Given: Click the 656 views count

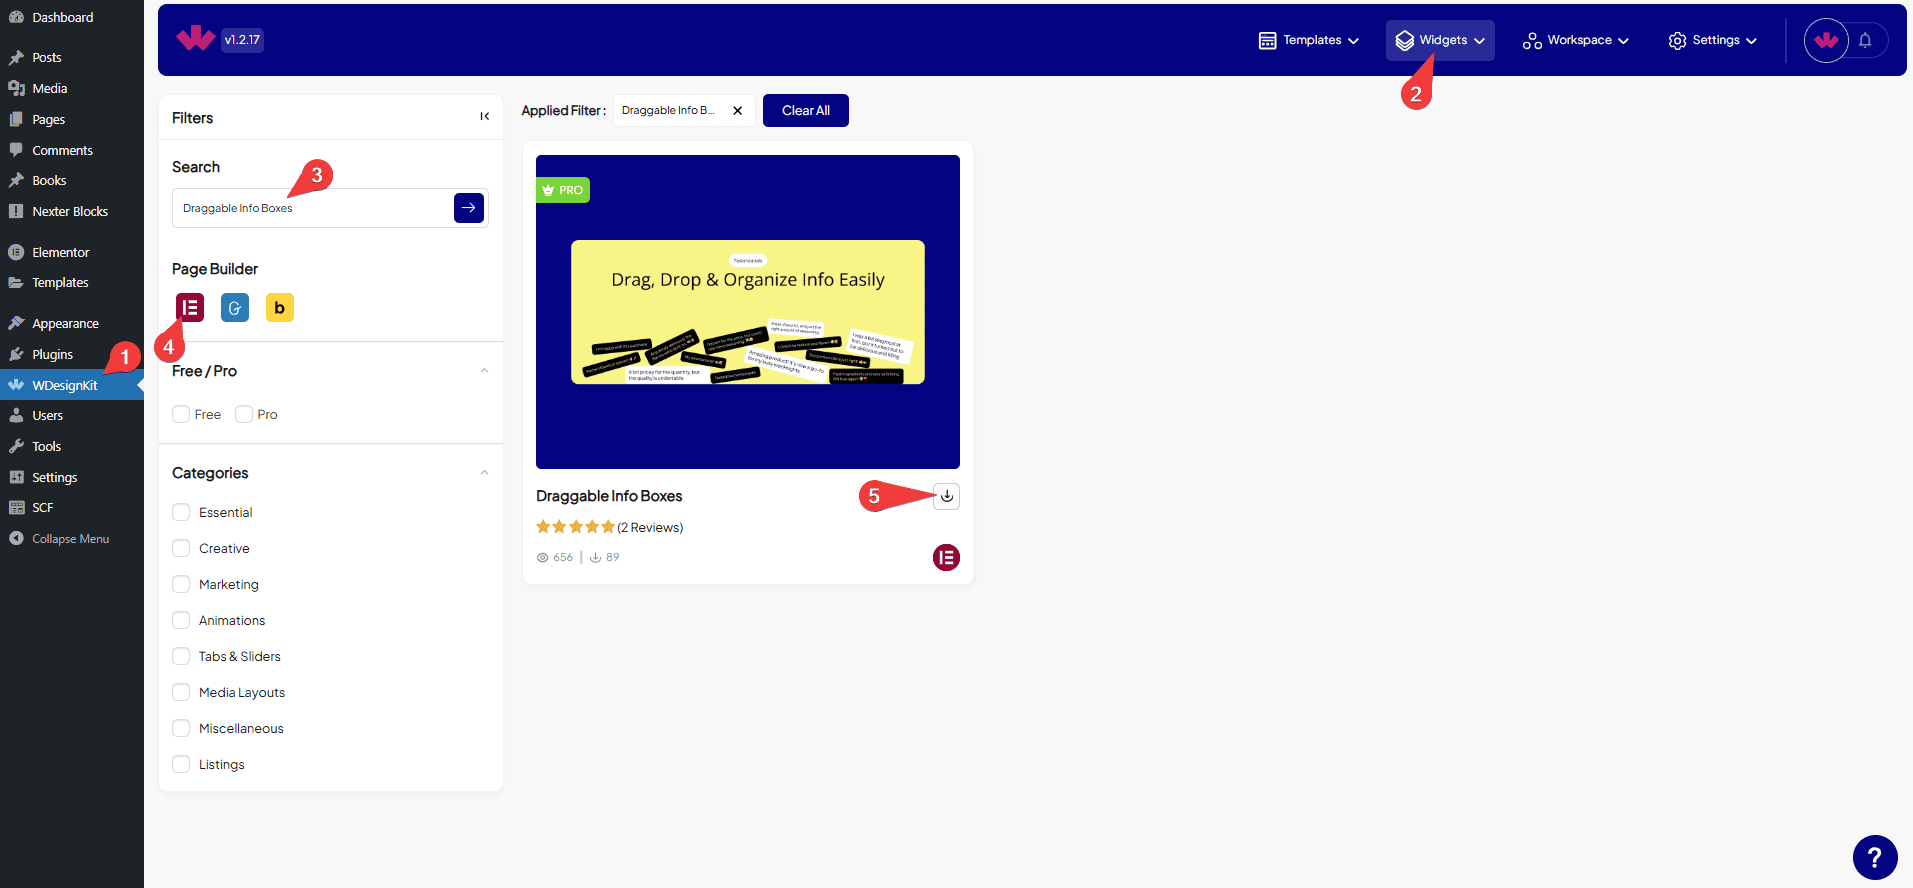Looking at the screenshot, I should 555,557.
